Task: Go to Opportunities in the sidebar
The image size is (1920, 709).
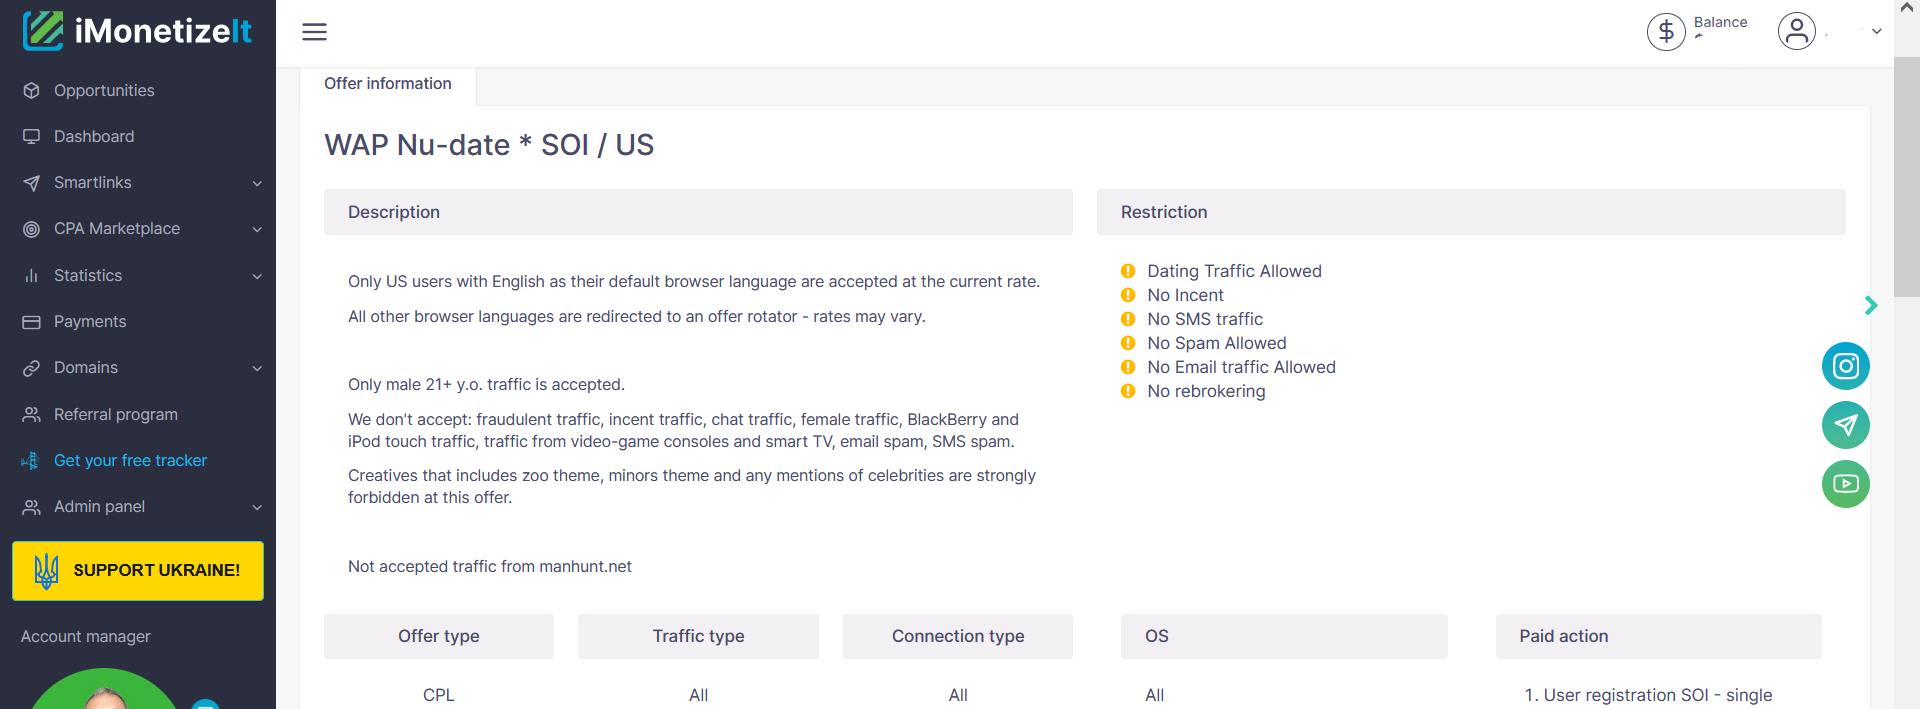Action: (x=104, y=91)
